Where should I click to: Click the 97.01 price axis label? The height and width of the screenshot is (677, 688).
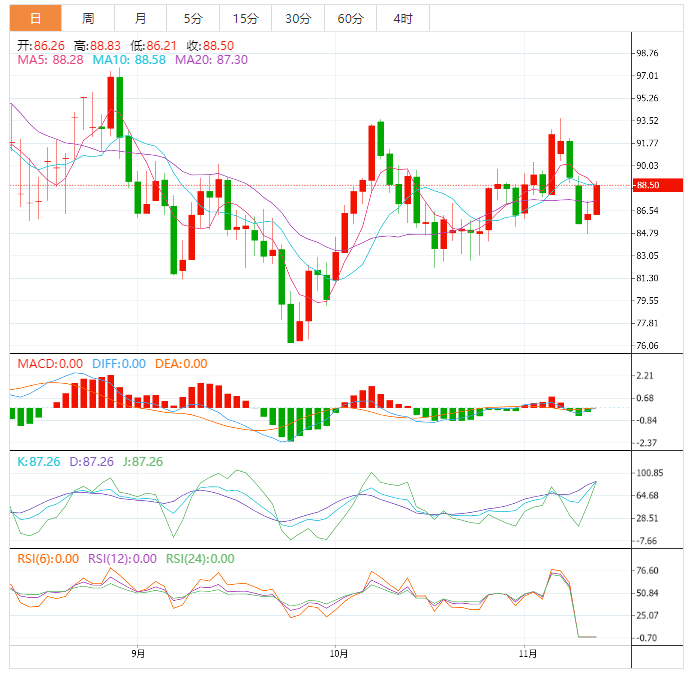click(x=647, y=76)
